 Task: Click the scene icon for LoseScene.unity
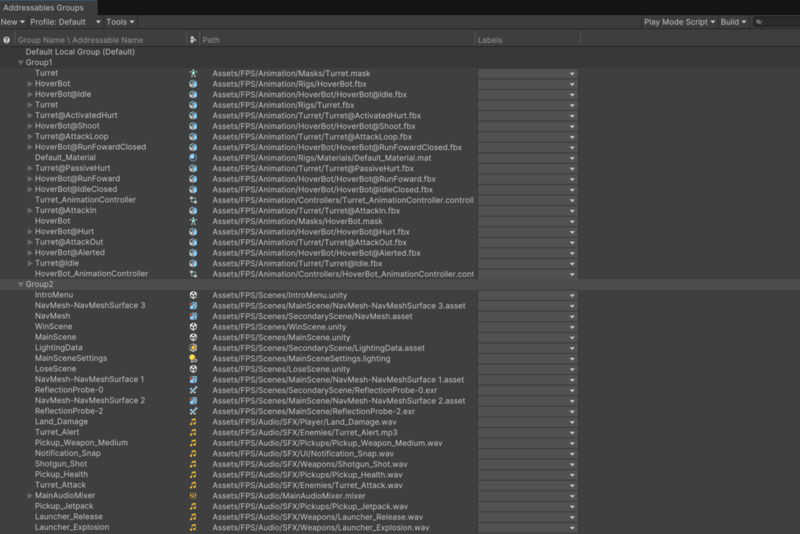tap(193, 369)
